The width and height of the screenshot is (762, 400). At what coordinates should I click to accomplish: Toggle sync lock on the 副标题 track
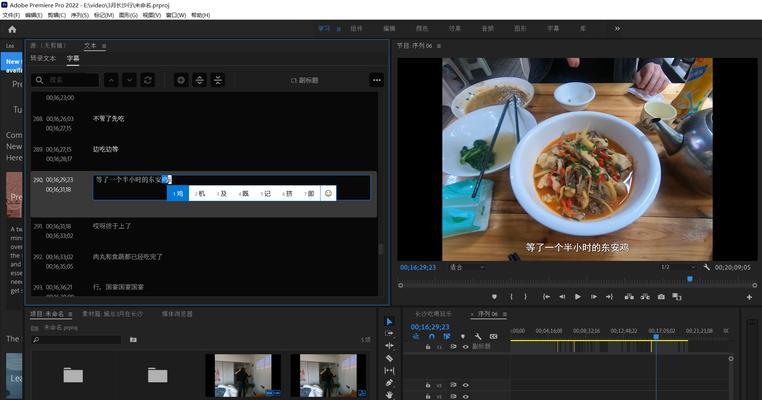click(x=453, y=347)
